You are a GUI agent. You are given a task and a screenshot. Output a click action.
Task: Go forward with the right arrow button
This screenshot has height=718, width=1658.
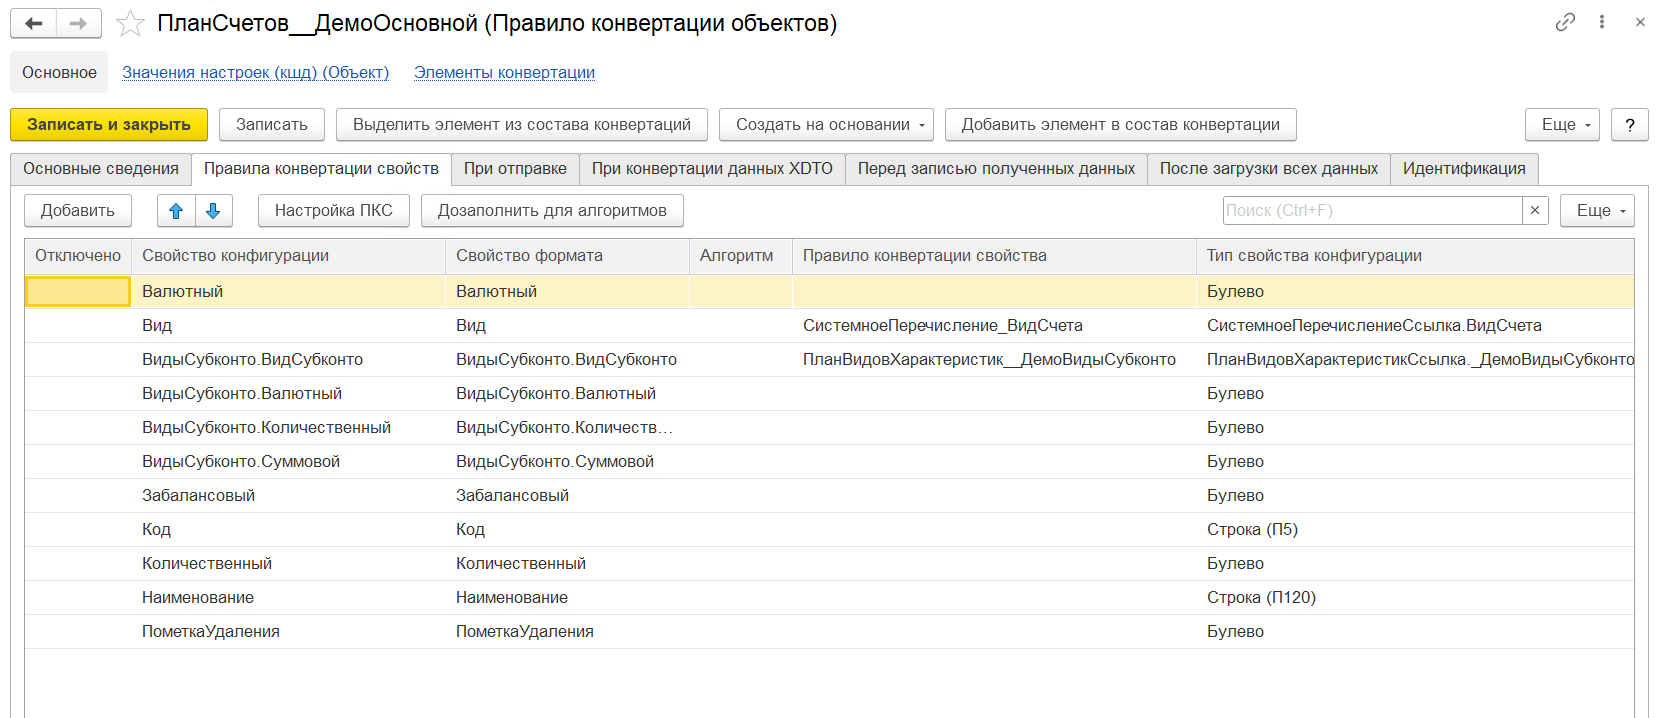tap(79, 23)
